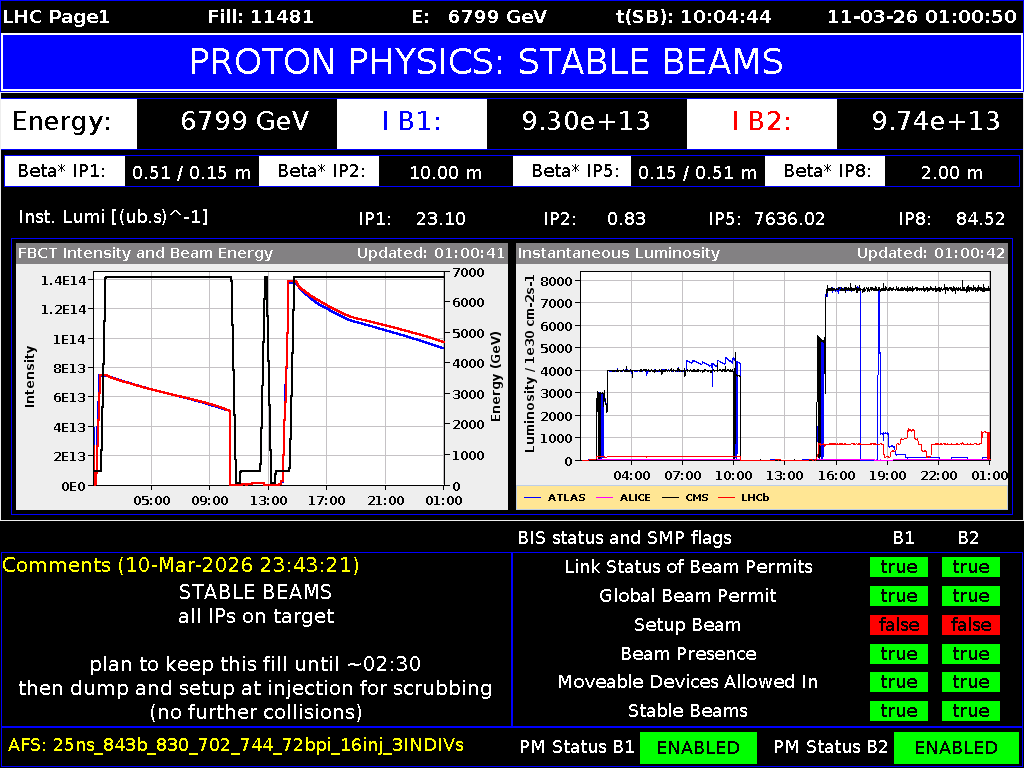The image size is (1024, 768).
Task: Toggle the Setup Beam false flag for B1
Action: [899, 625]
